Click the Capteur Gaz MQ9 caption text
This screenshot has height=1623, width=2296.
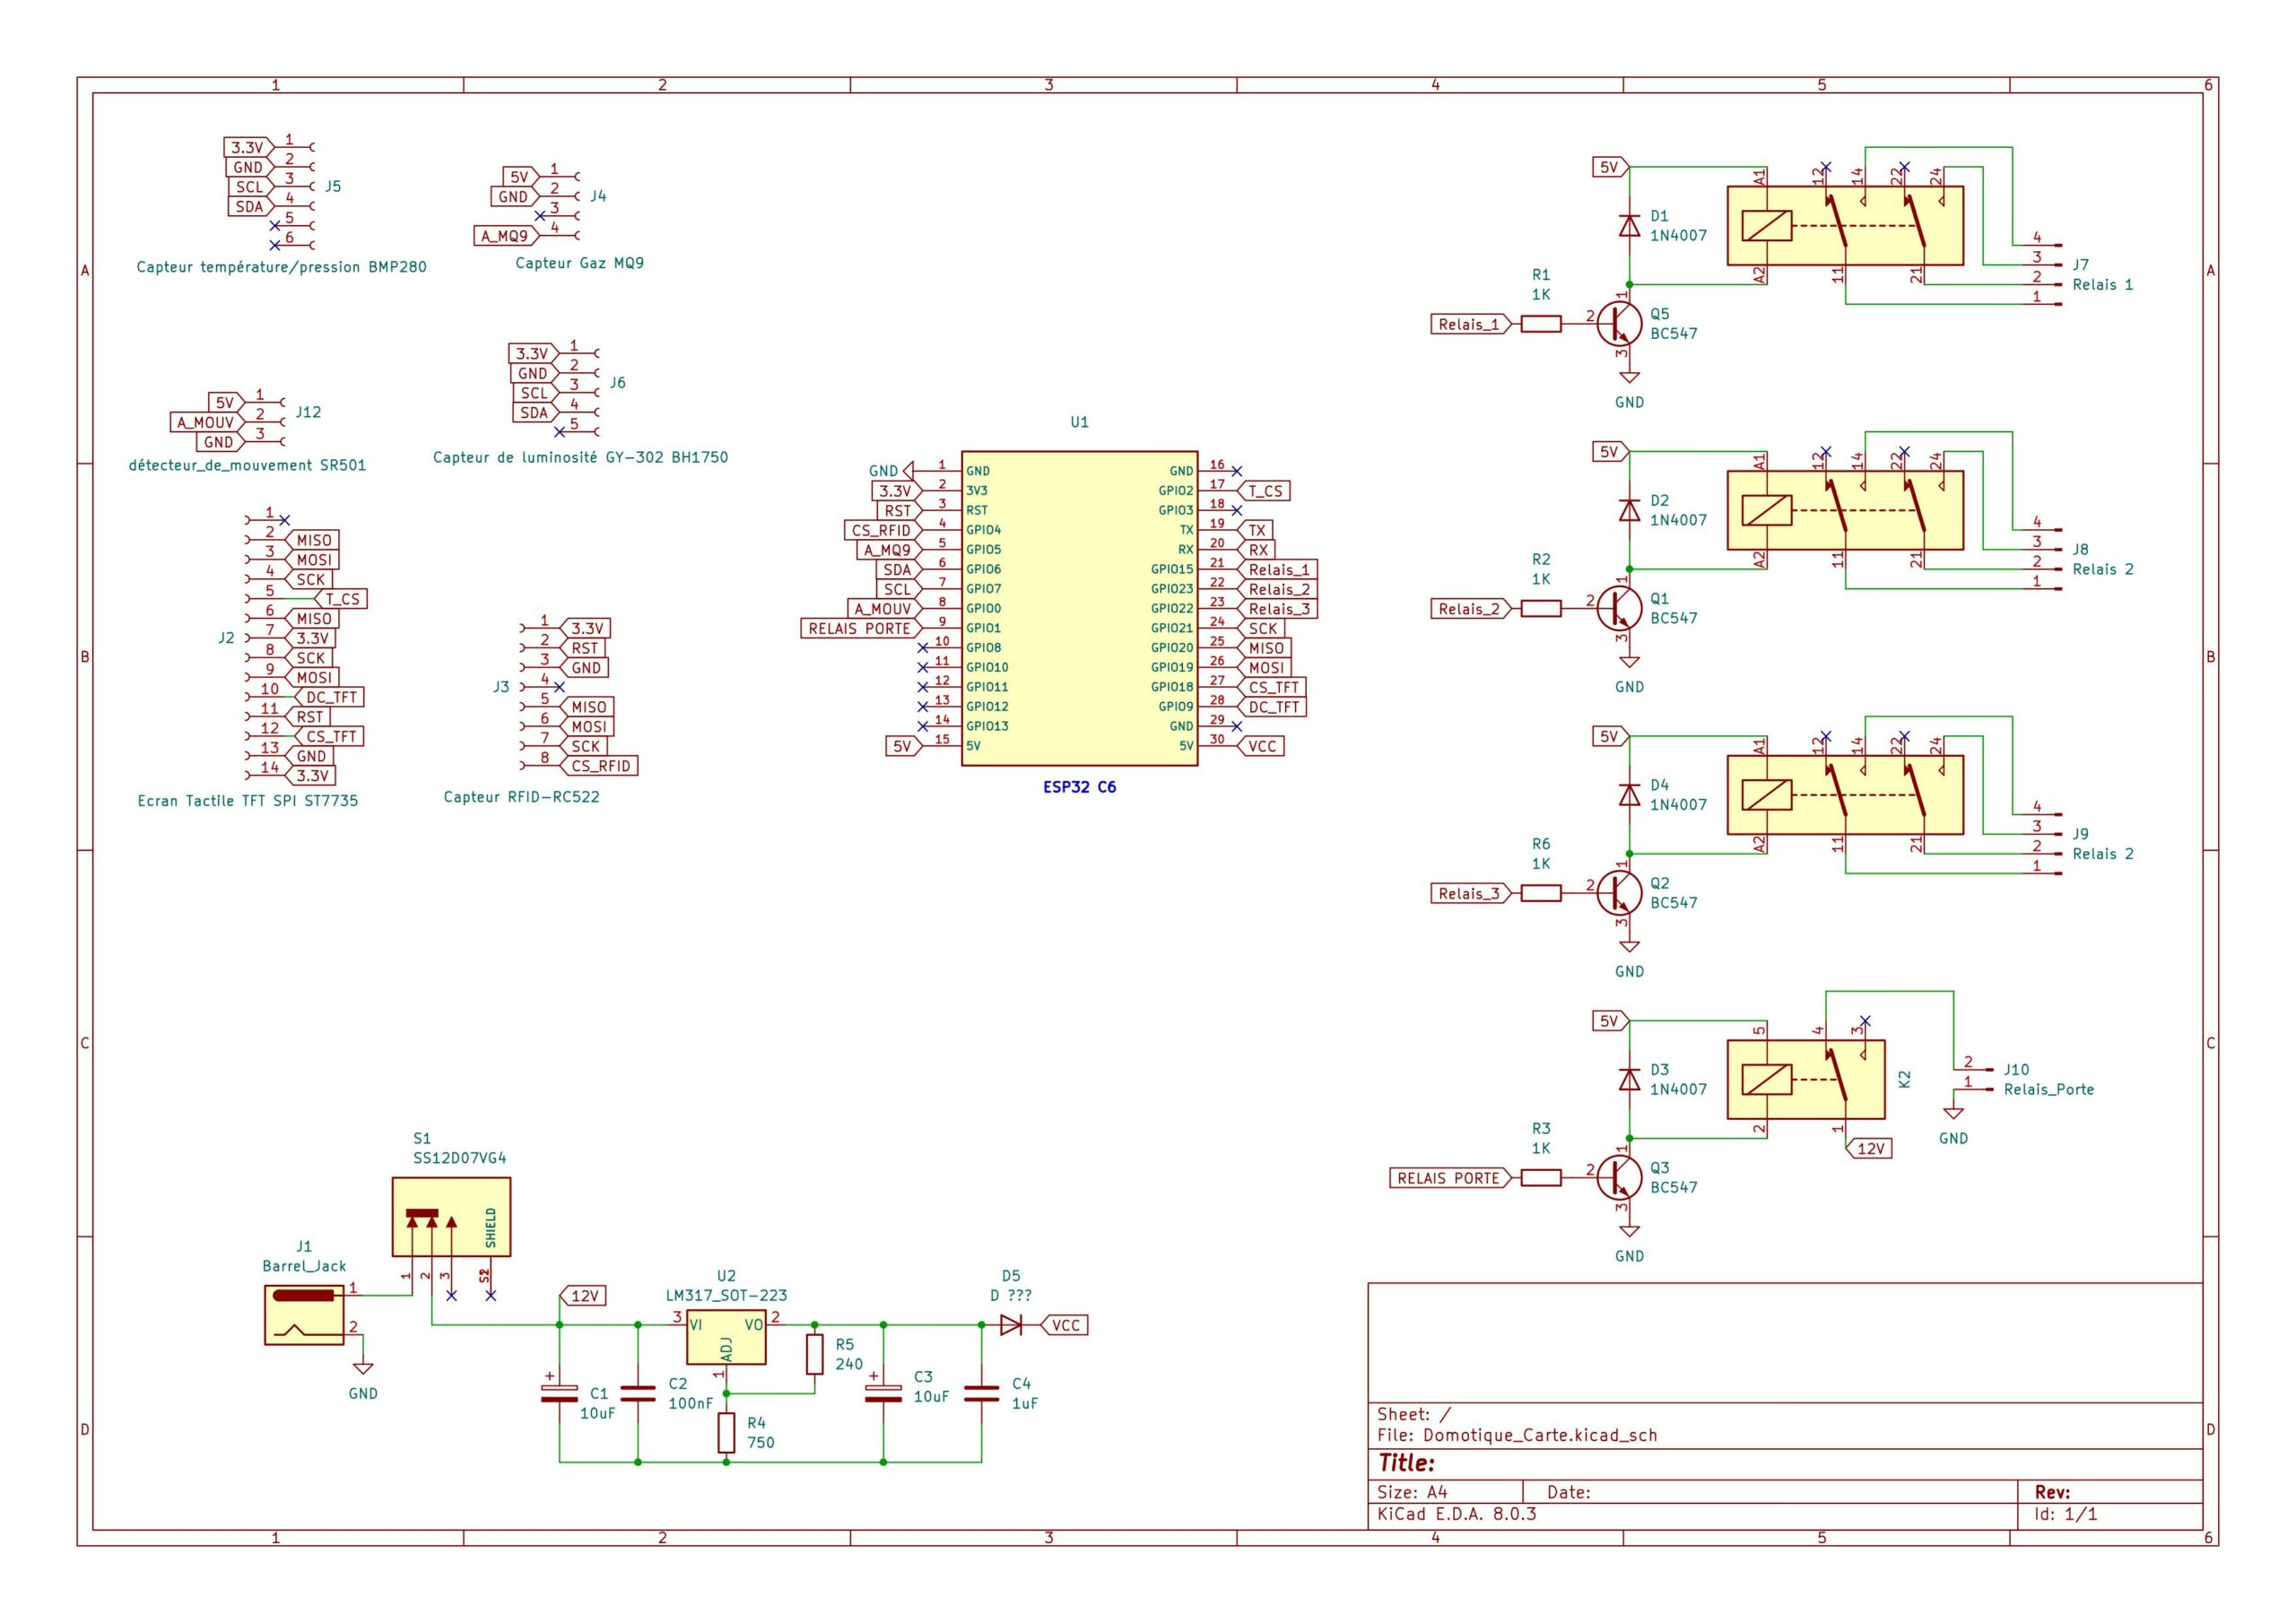click(x=579, y=263)
